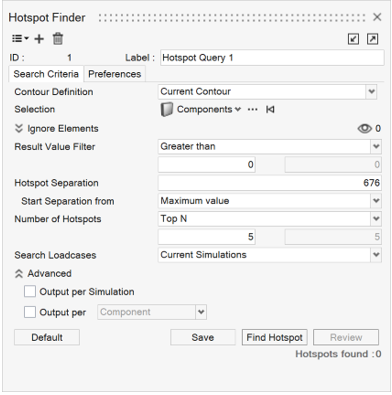Add a new hotspot query with plus icon
The width and height of the screenshot is (392, 395).
[39, 39]
